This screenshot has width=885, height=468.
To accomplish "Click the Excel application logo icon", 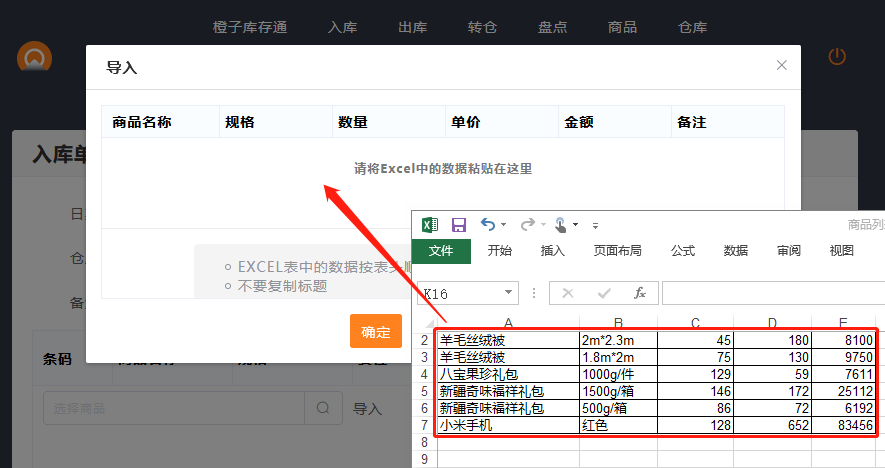I will pos(430,225).
